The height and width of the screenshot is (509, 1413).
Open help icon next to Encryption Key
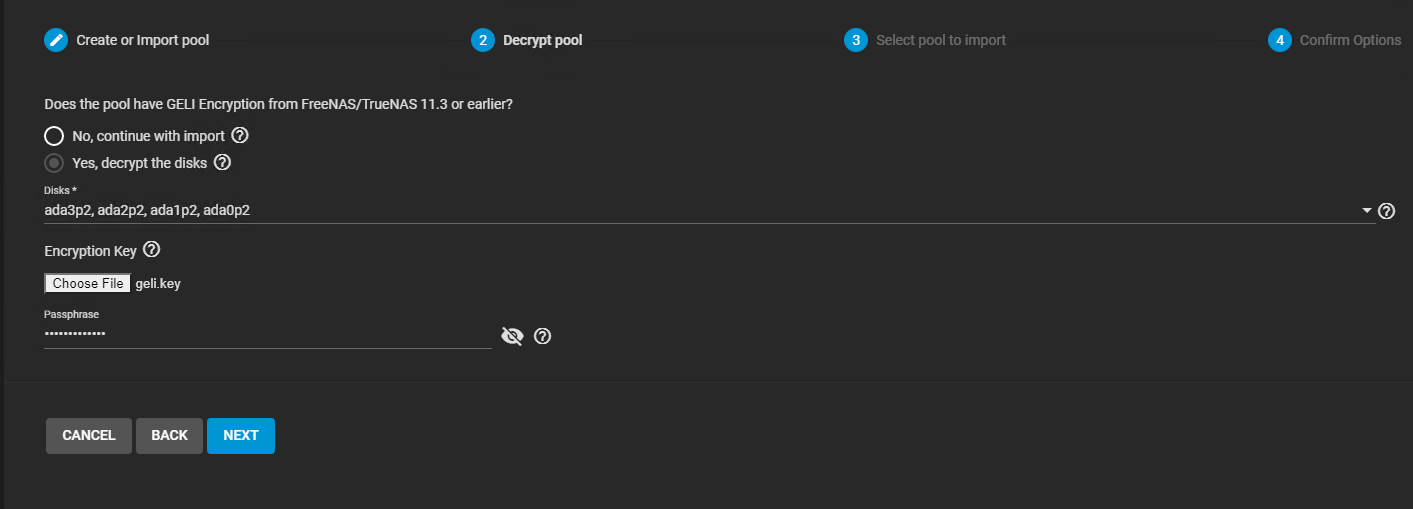coord(152,249)
